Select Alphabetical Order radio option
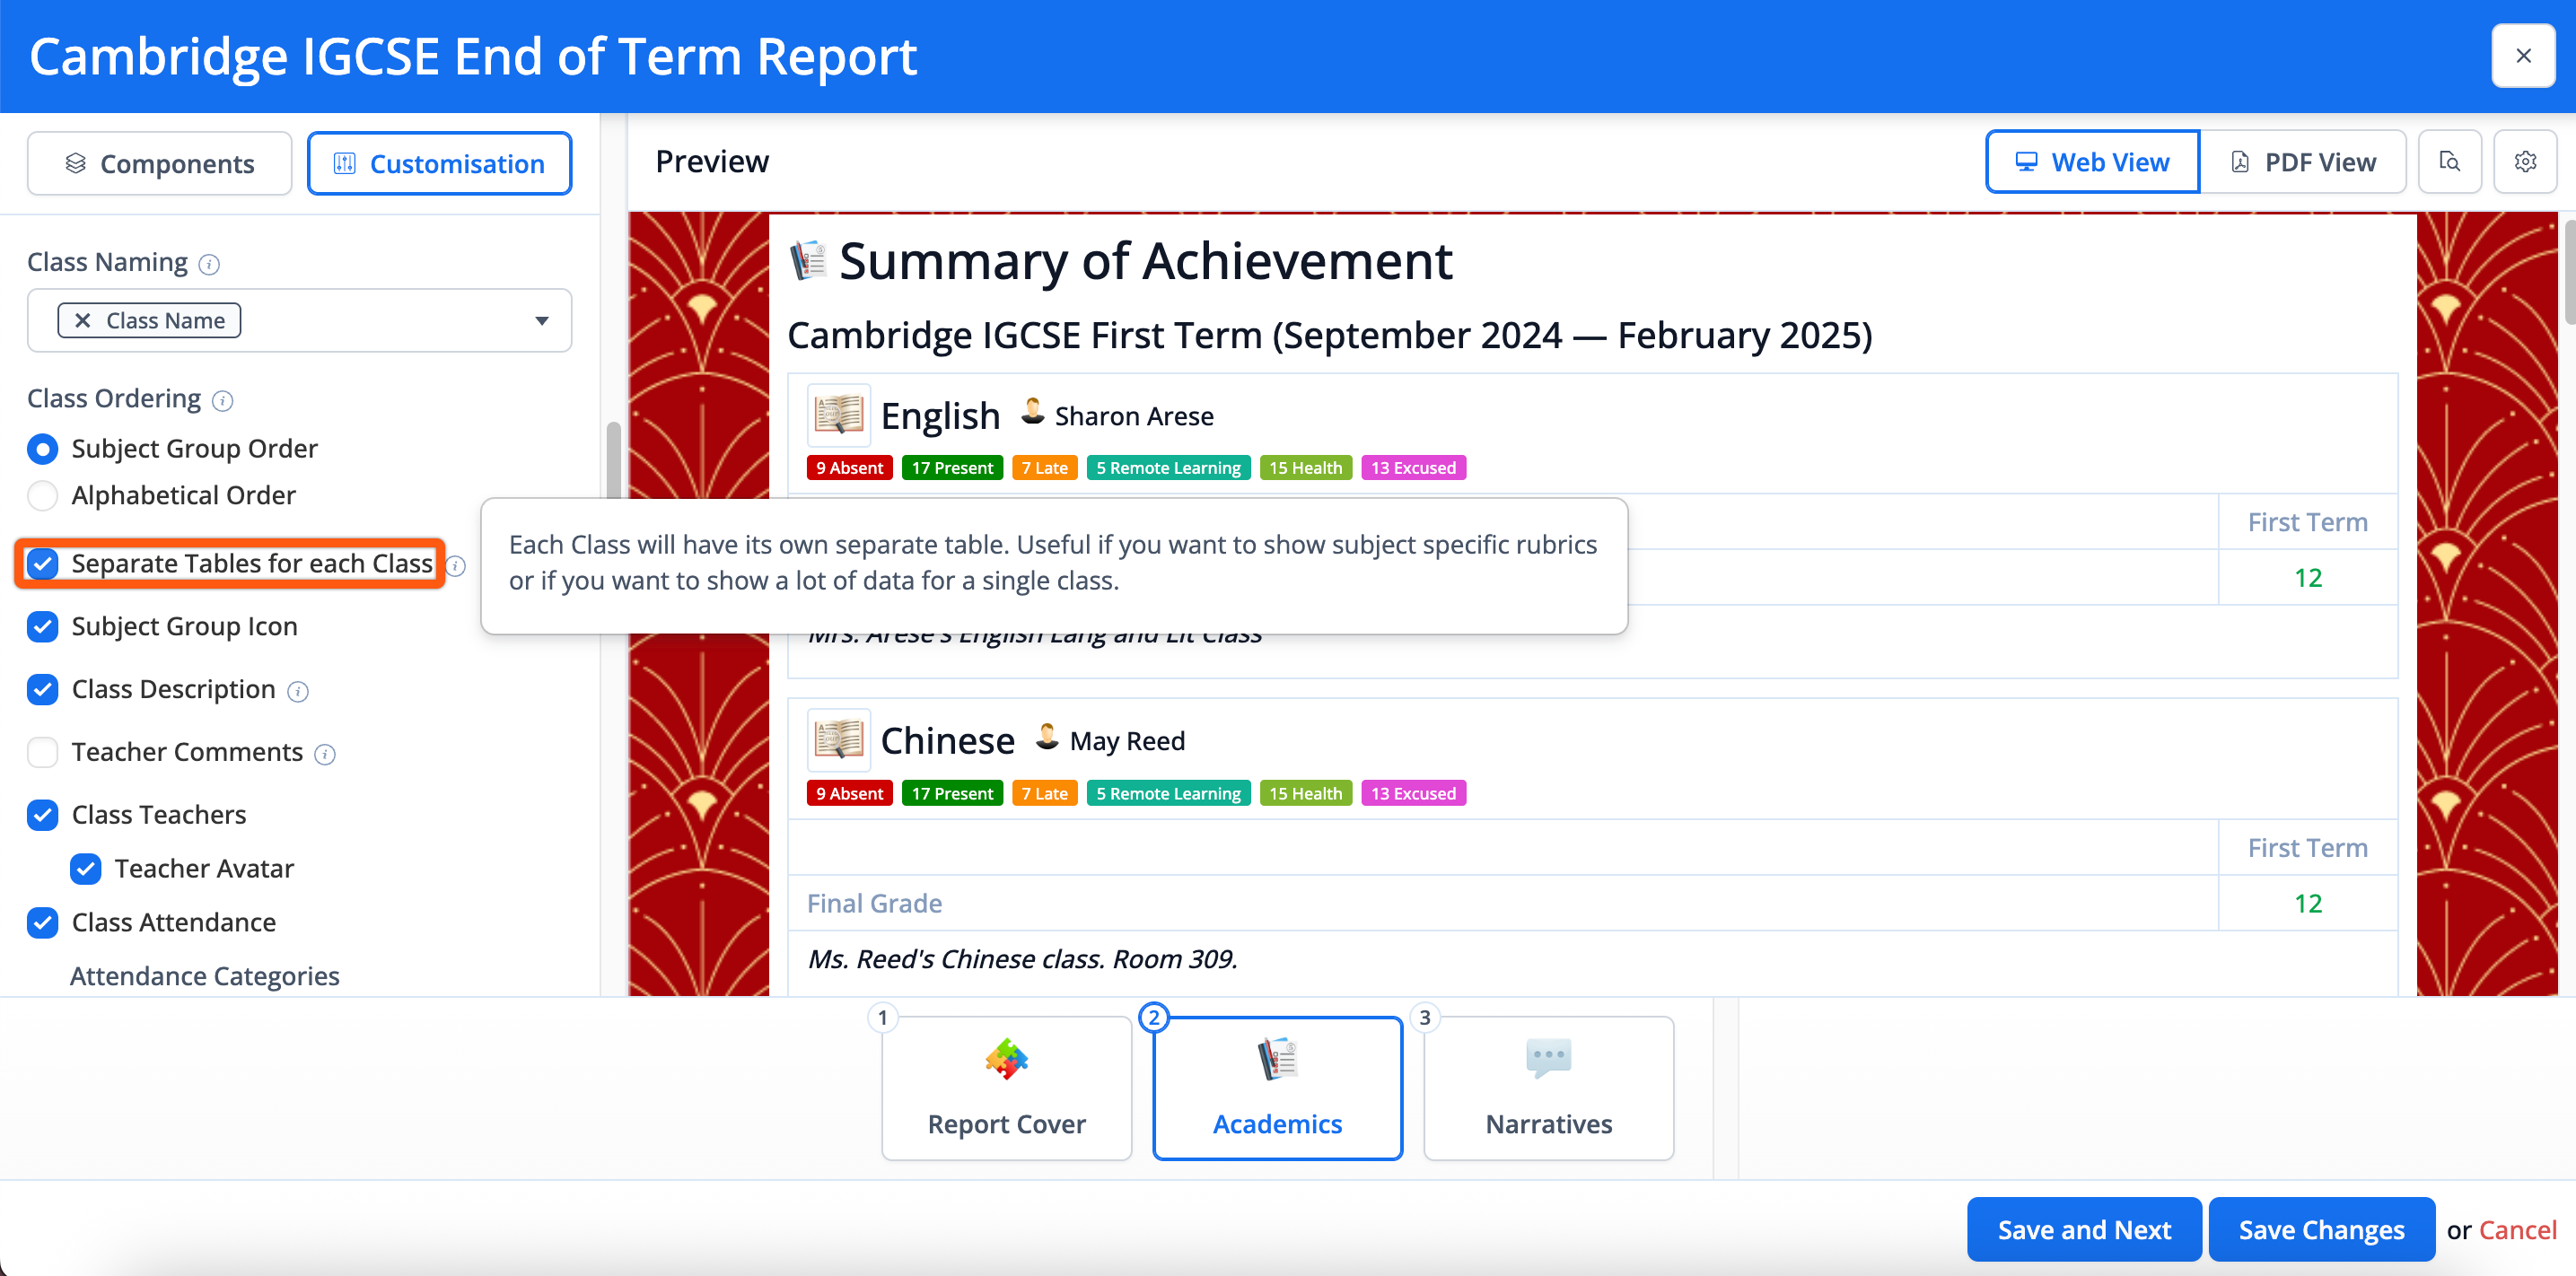Screen dimensions: 2576x1276 pyautogui.click(x=43, y=495)
